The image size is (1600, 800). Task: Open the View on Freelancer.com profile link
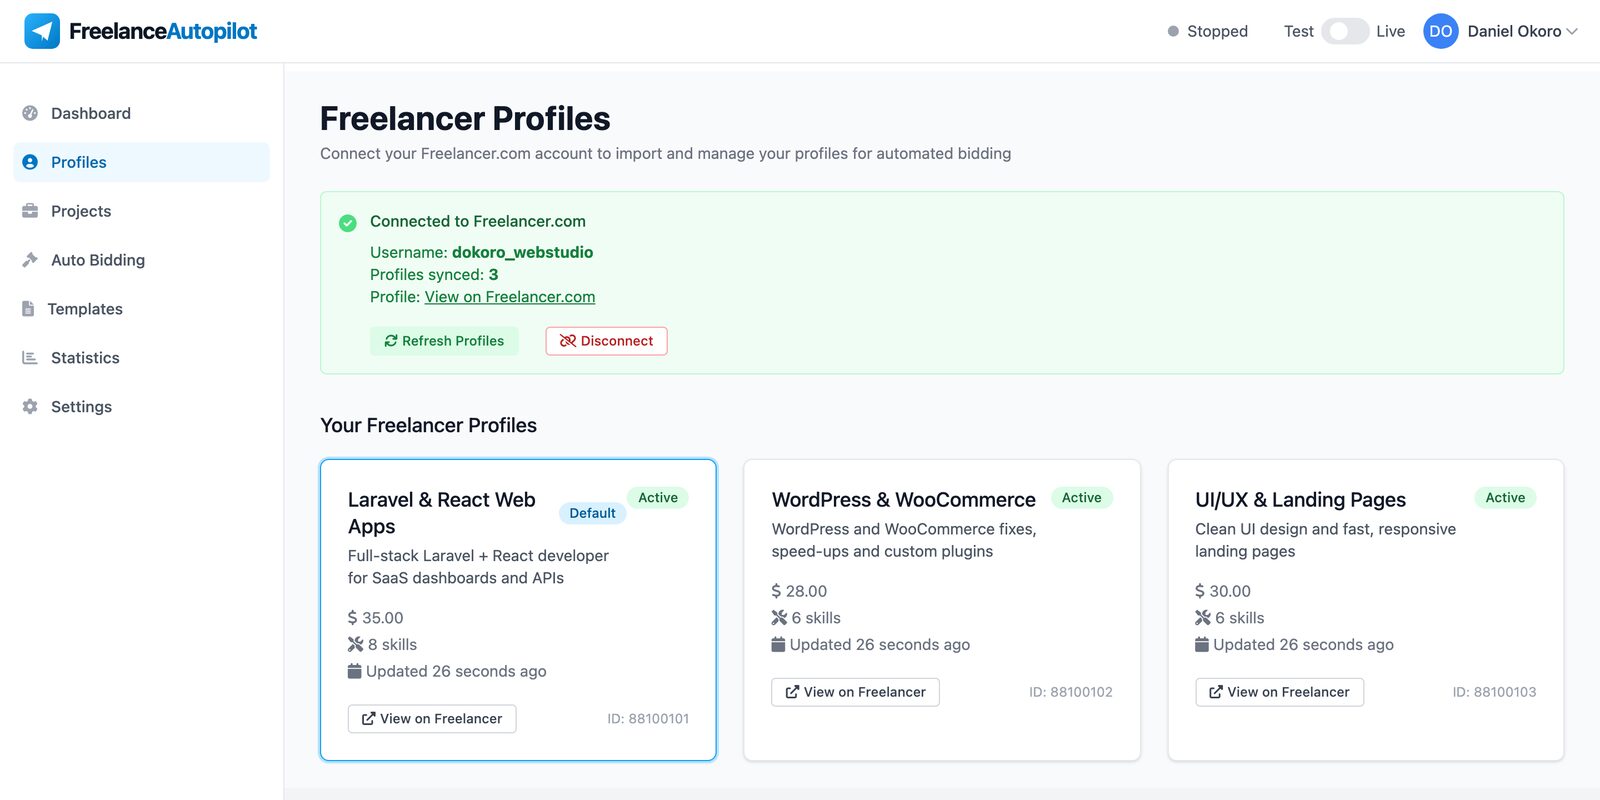tap(510, 297)
